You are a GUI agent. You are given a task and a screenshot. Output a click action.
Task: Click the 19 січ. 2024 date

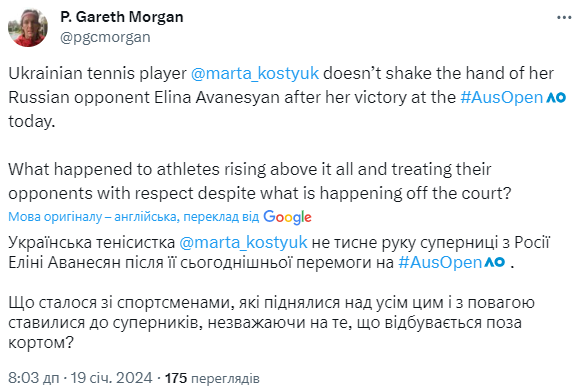click(112, 378)
